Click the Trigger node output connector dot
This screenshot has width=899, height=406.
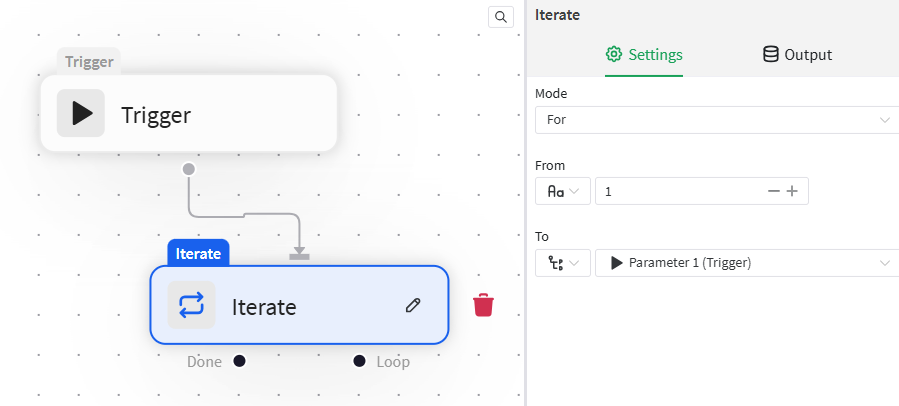pyautogui.click(x=188, y=169)
